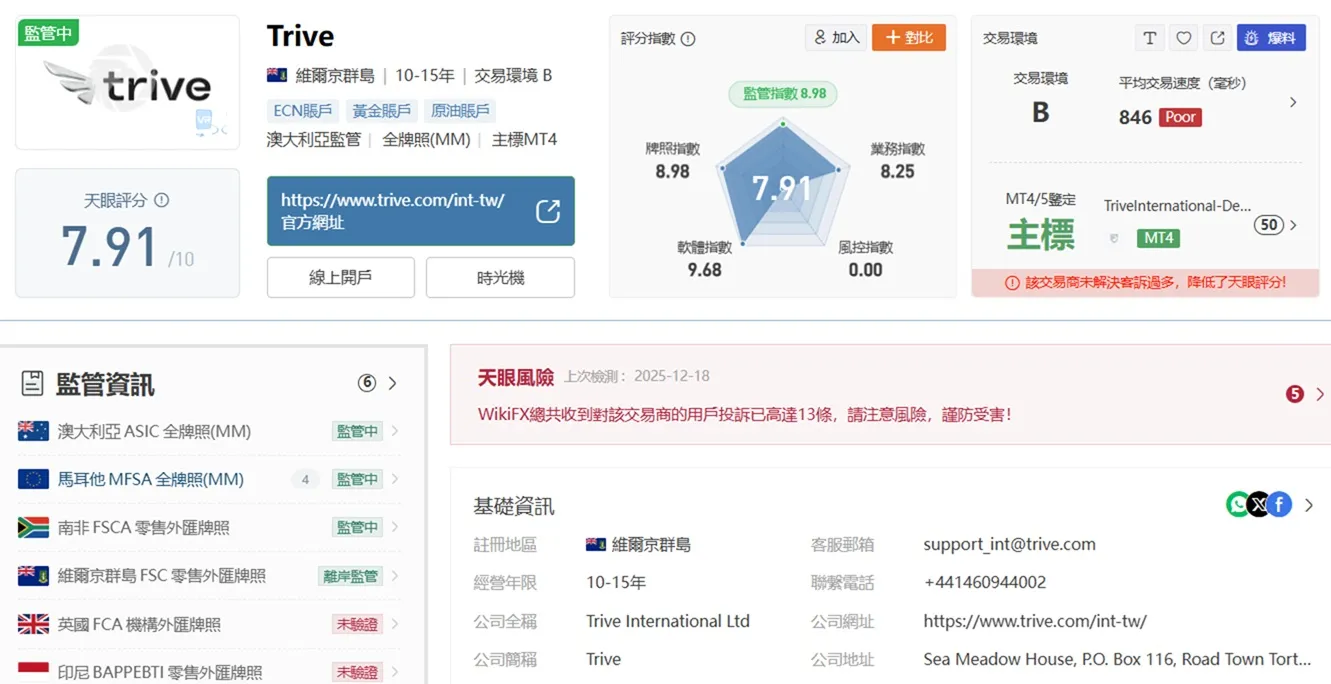Favorite Trive with the heart icon
This screenshot has width=1331, height=684.
coord(1183,38)
